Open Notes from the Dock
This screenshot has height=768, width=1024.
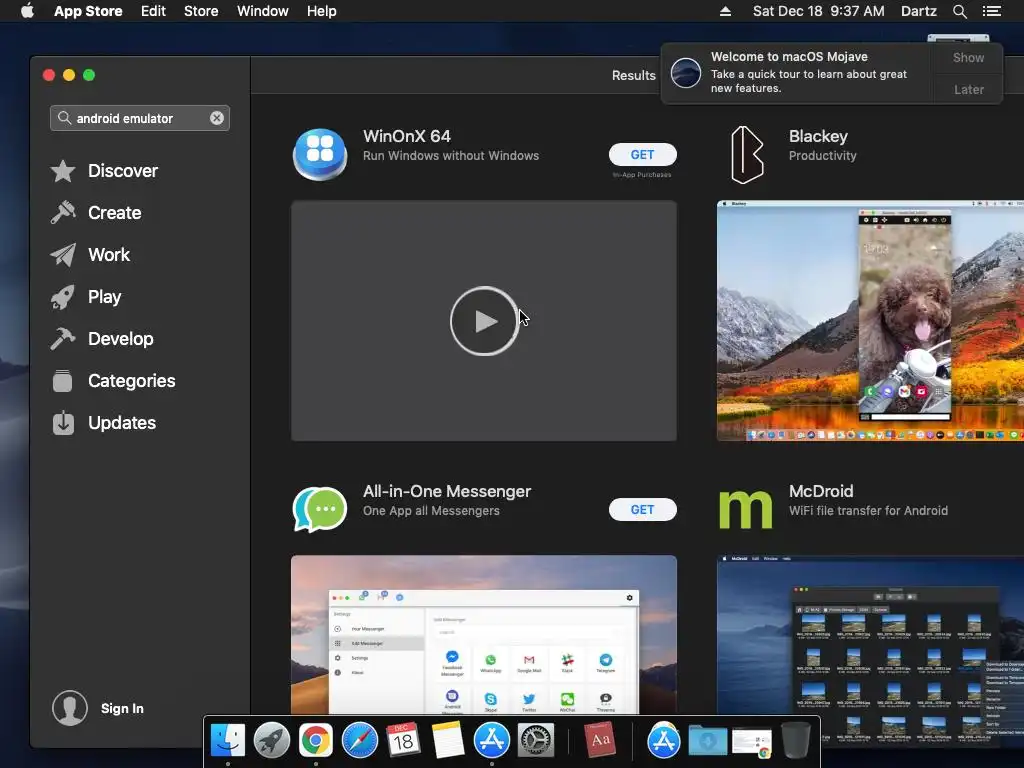point(447,741)
